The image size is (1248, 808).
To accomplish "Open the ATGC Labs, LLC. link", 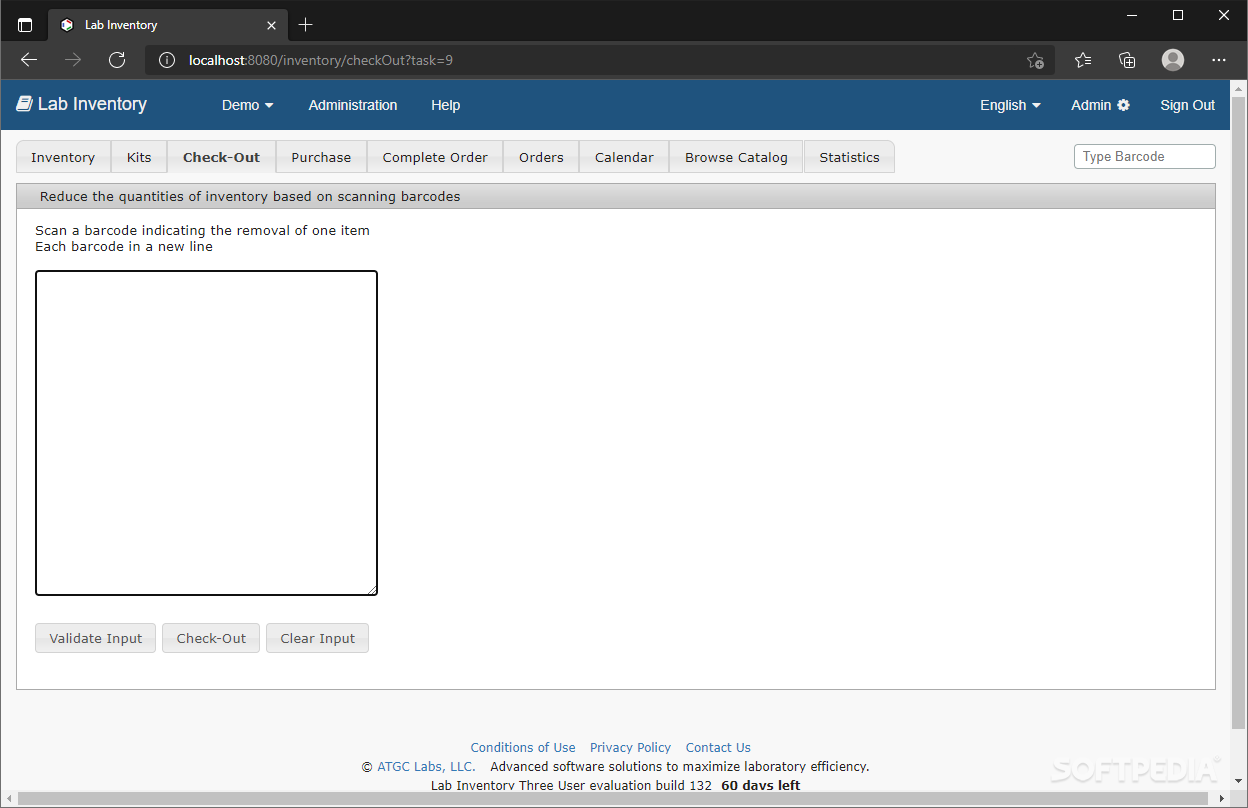I will click(426, 767).
